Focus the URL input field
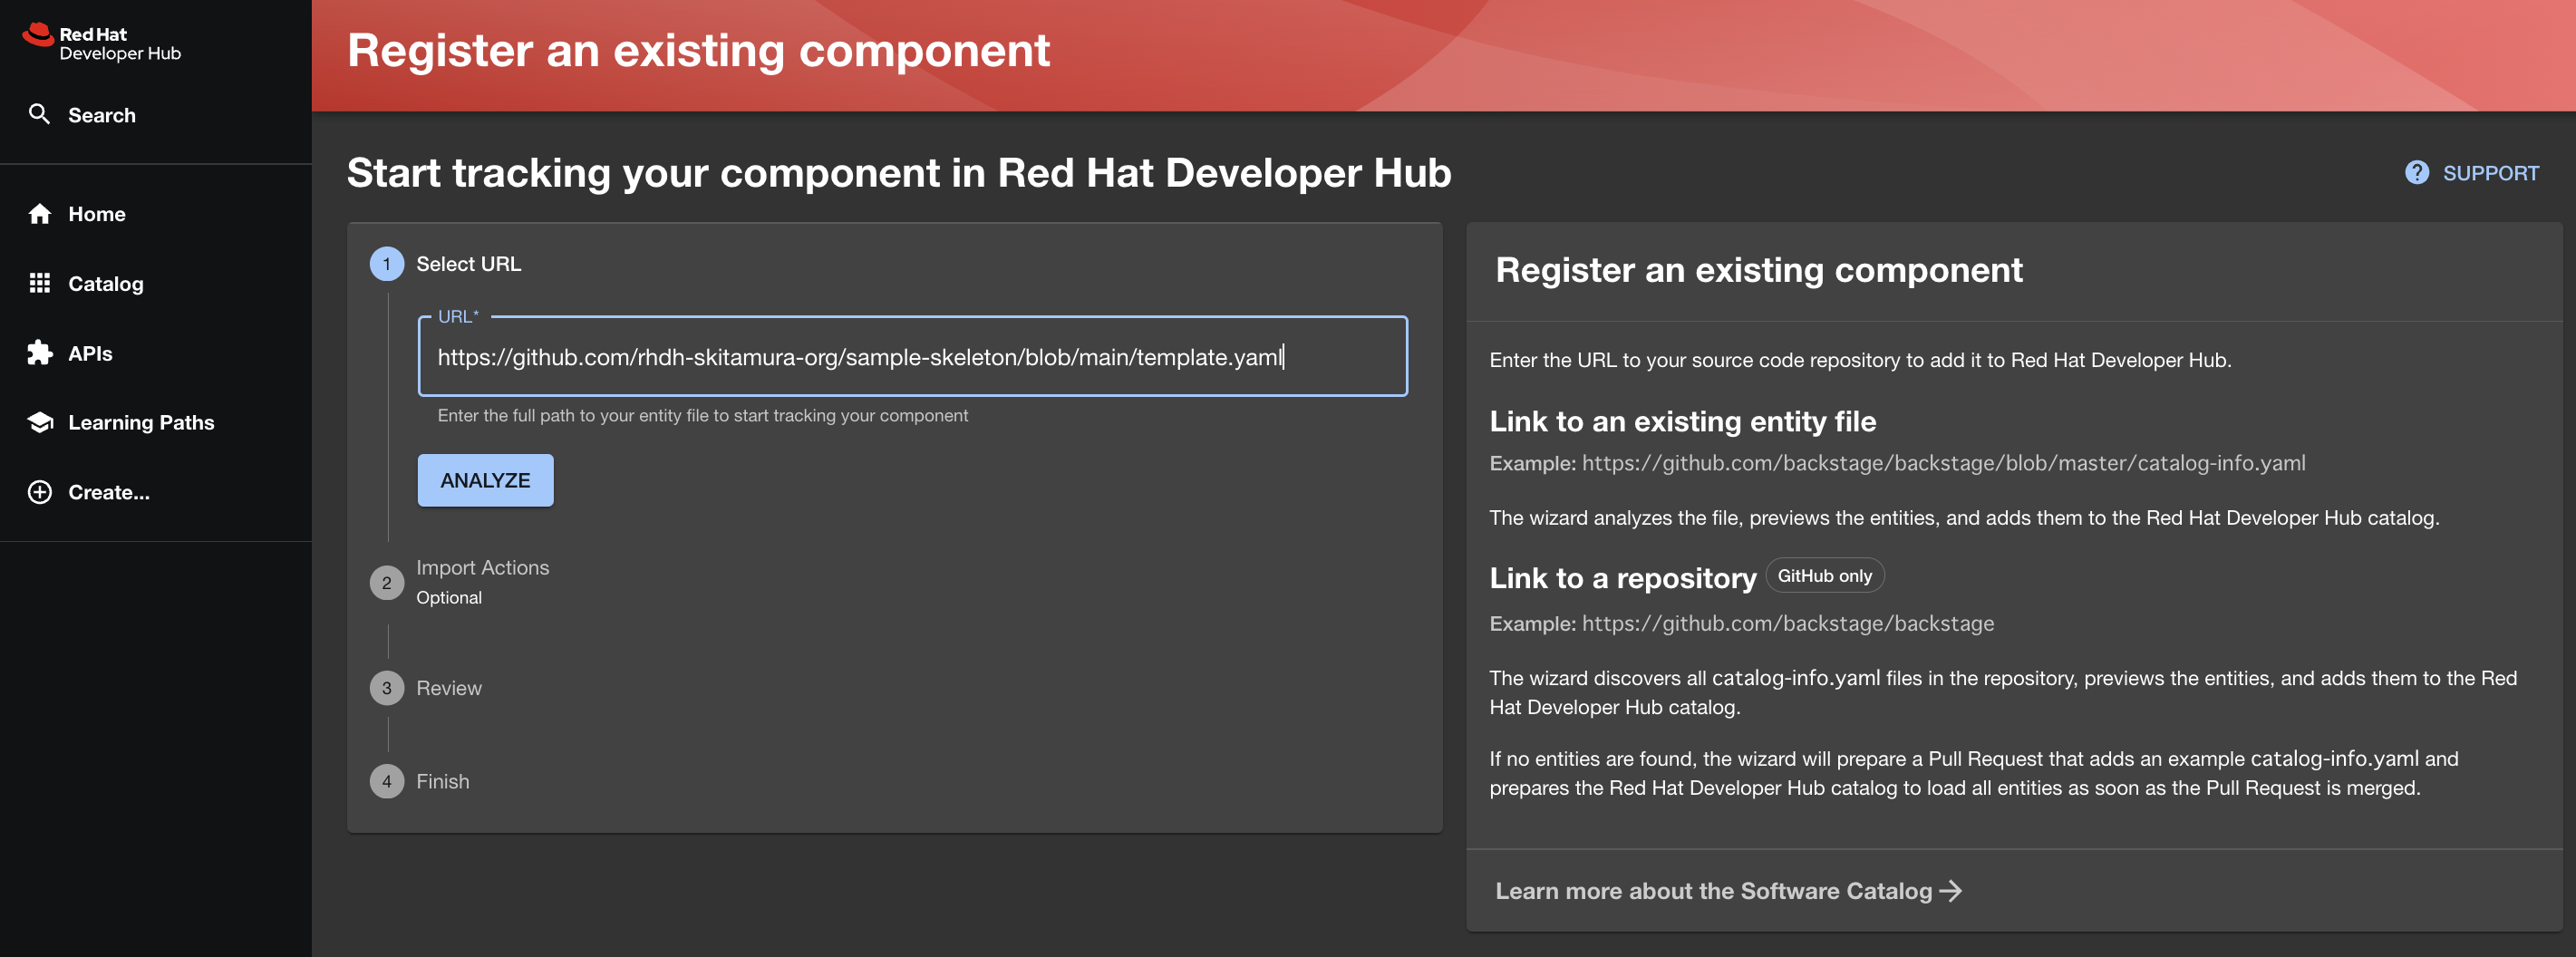Screen dimensions: 2576x957 coord(912,357)
